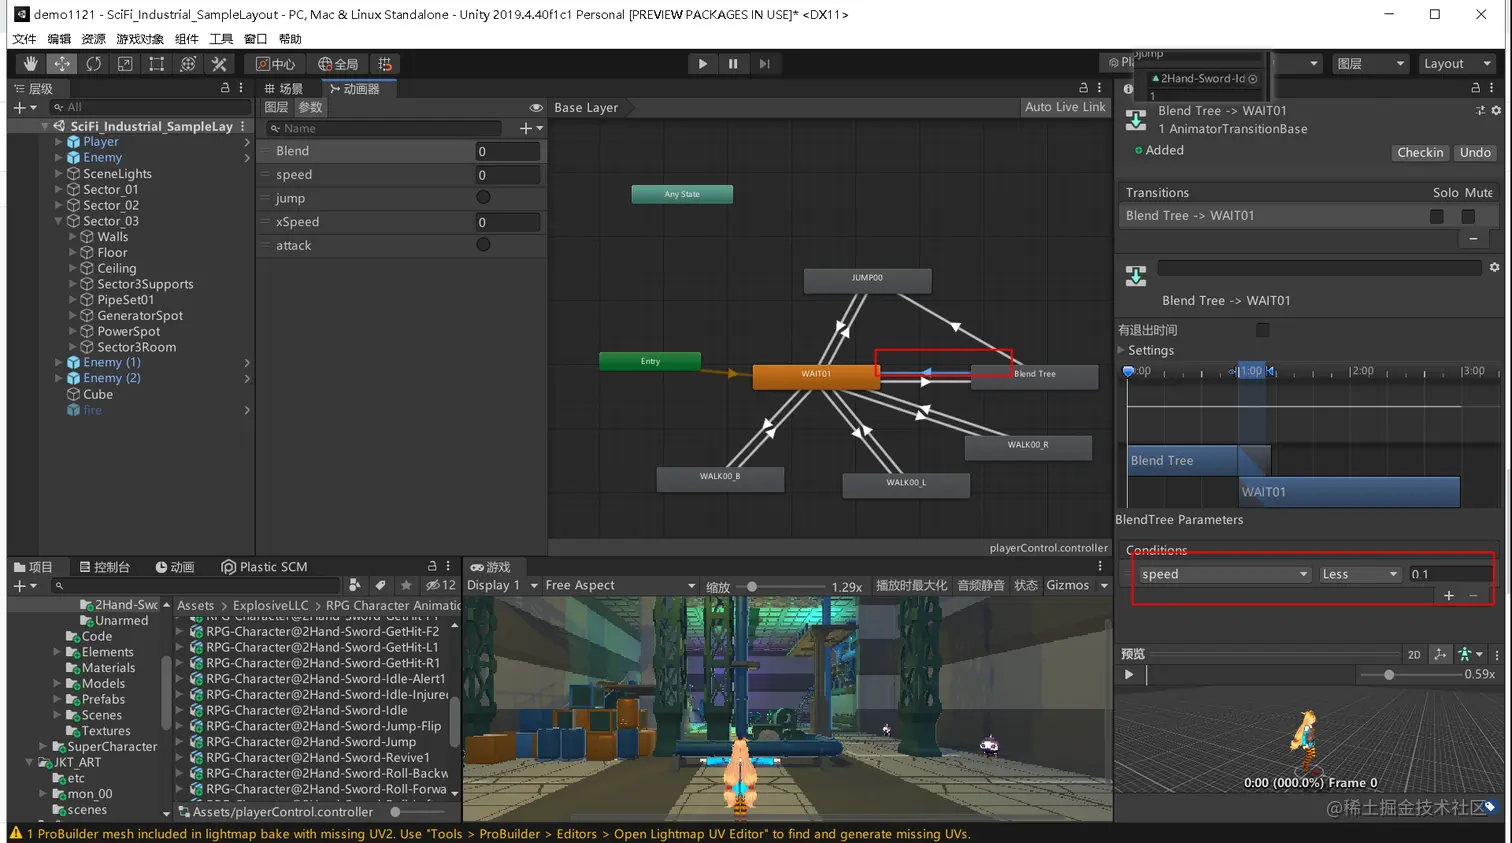The height and width of the screenshot is (843, 1512).
Task: Click the Pause button
Action: coord(733,64)
